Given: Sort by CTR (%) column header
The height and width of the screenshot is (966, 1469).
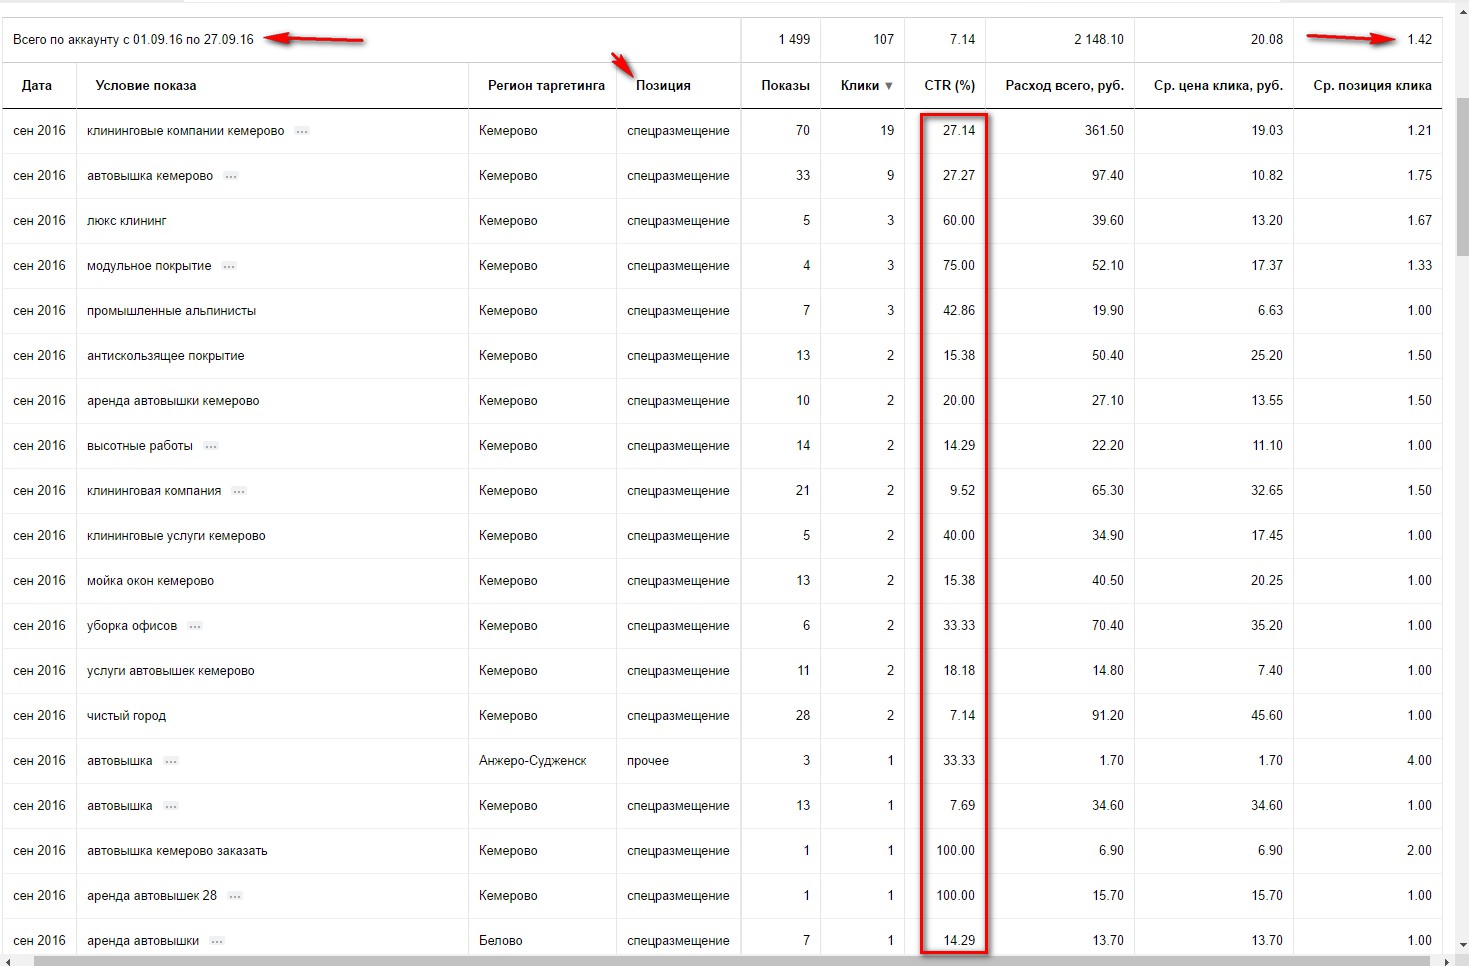Looking at the screenshot, I should point(949,85).
